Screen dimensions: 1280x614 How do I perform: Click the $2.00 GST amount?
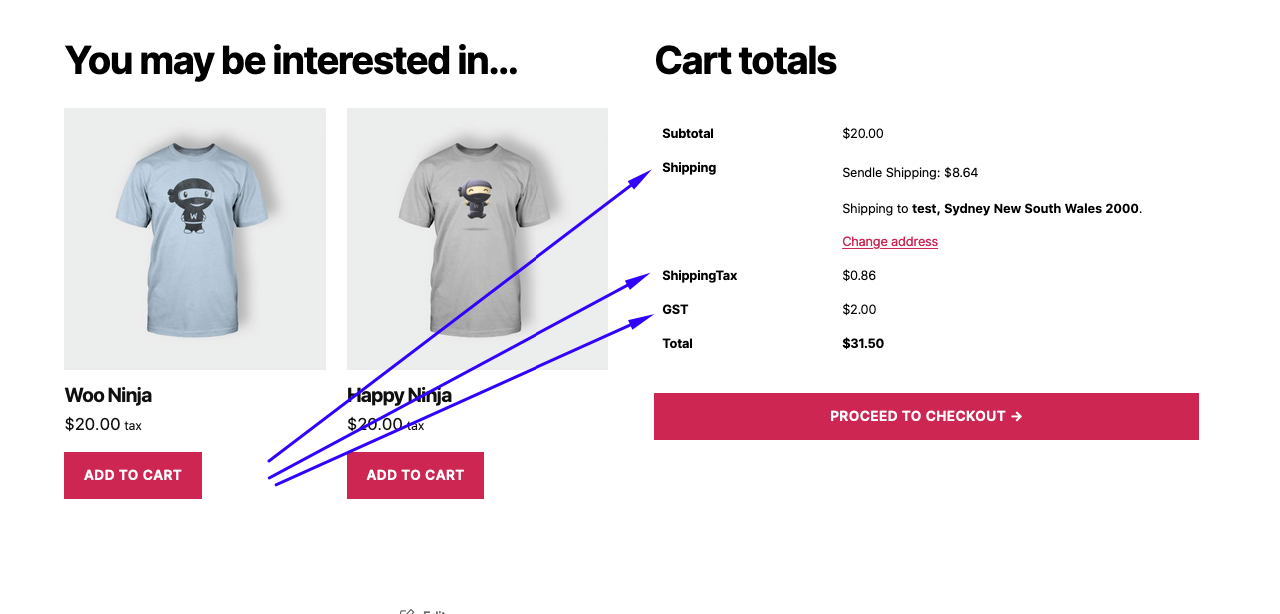(x=859, y=309)
